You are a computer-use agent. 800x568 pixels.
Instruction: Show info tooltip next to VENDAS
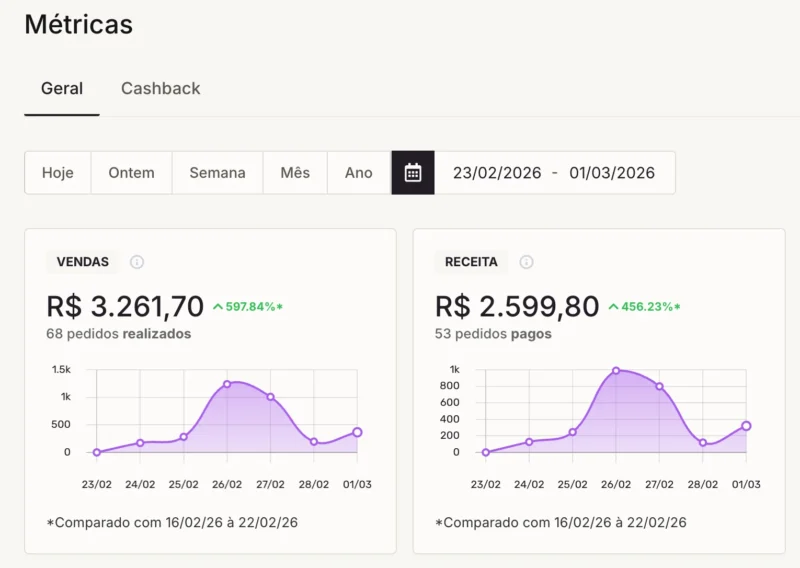(137, 262)
